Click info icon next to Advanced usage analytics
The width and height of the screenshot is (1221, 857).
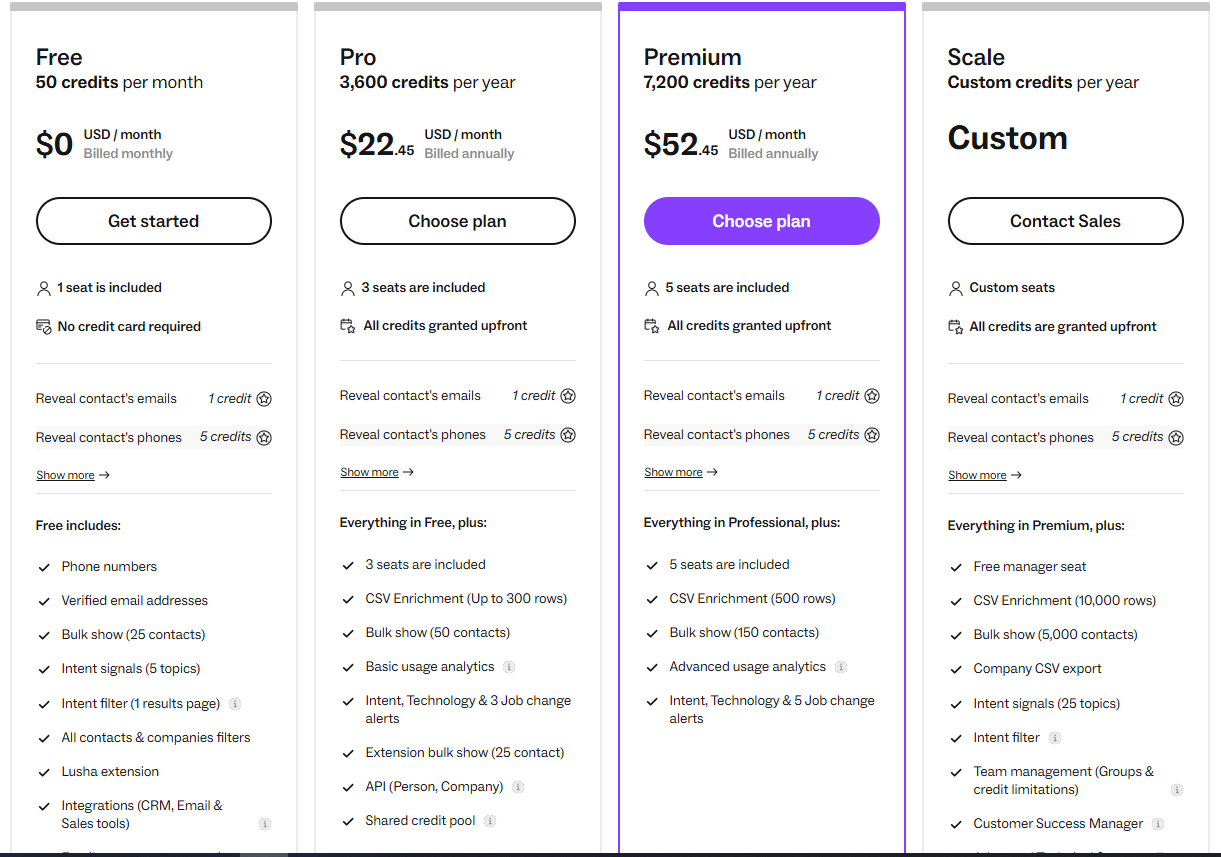click(841, 667)
